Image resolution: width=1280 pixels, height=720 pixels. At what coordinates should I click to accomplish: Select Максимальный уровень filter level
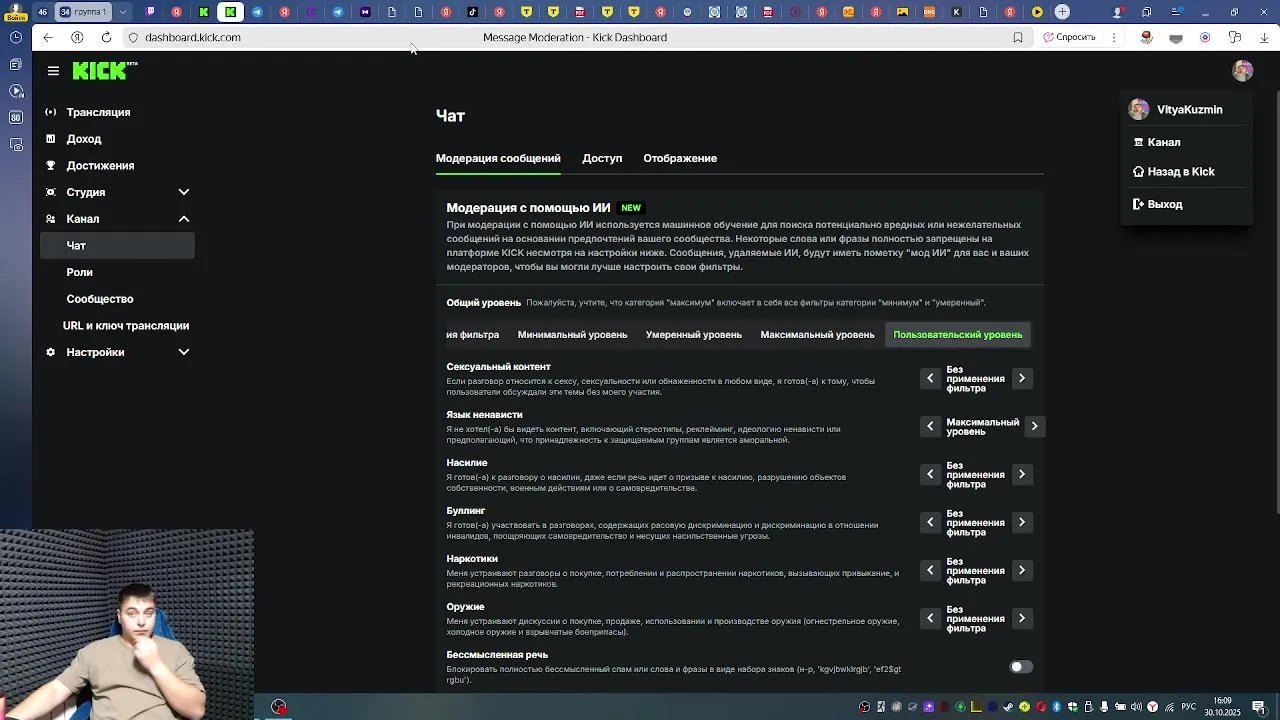[817, 335]
